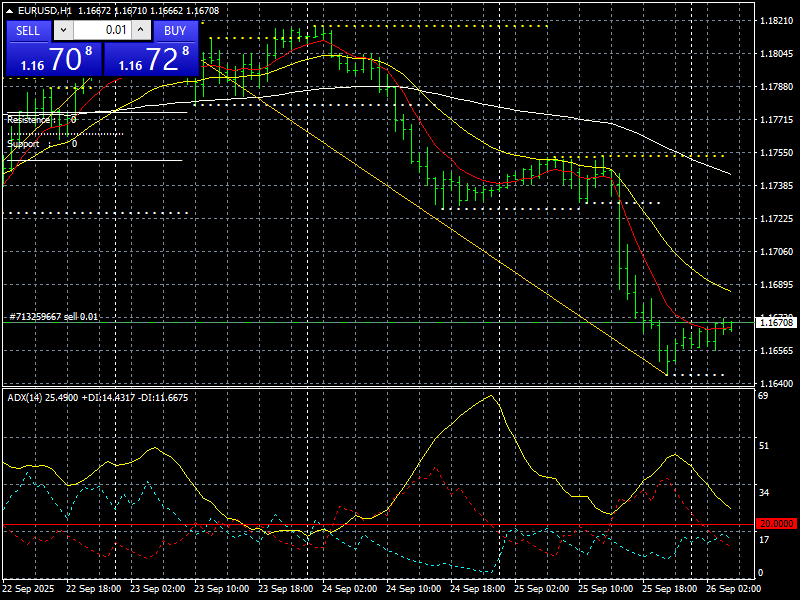Click the 1.18045 price scale value
Image resolution: width=800 pixels, height=600 pixels.
point(777,54)
